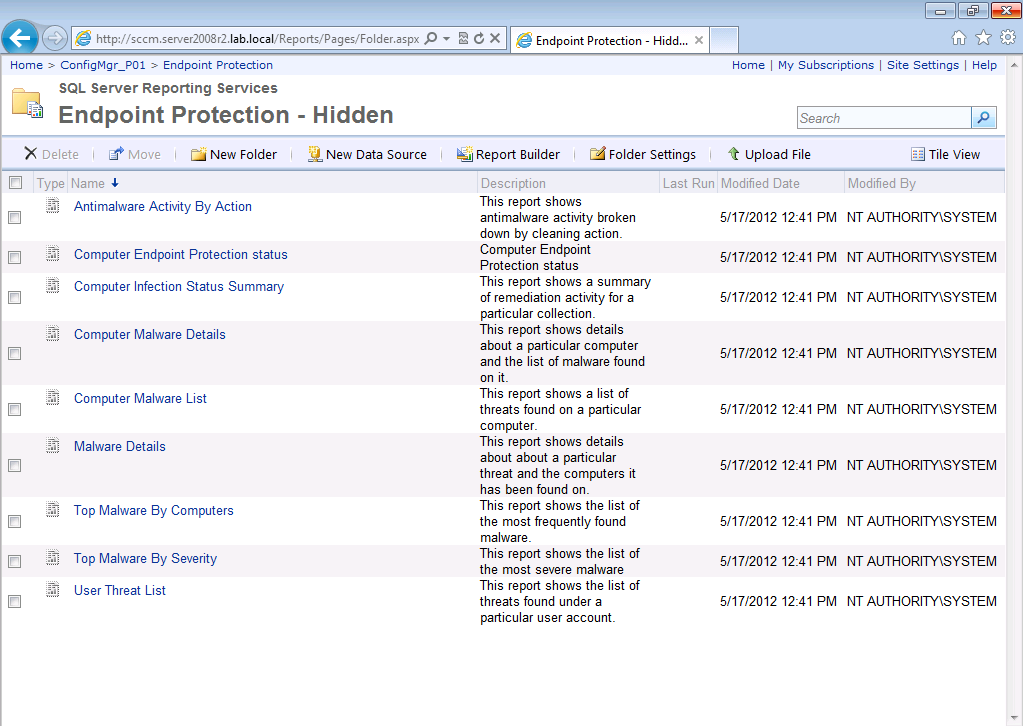Sort by Modified Date column header
Image resolution: width=1023 pixels, height=726 pixels.
pos(760,183)
